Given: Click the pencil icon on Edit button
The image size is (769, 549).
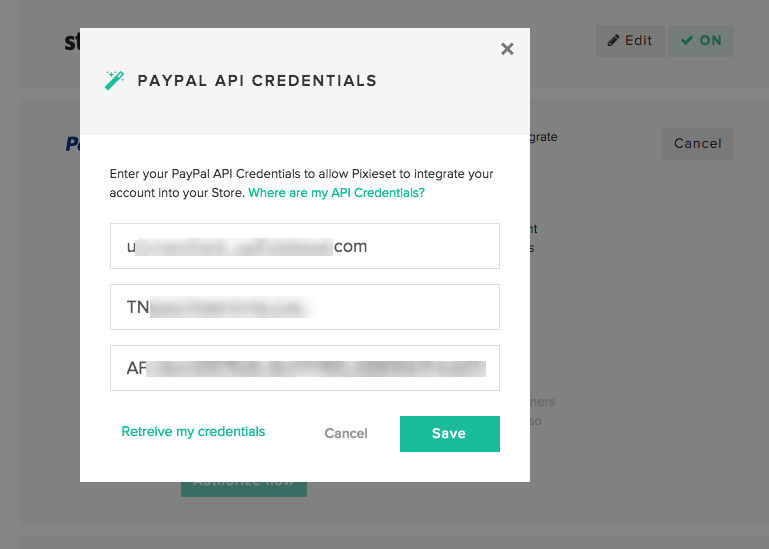Looking at the screenshot, I should [x=613, y=41].
